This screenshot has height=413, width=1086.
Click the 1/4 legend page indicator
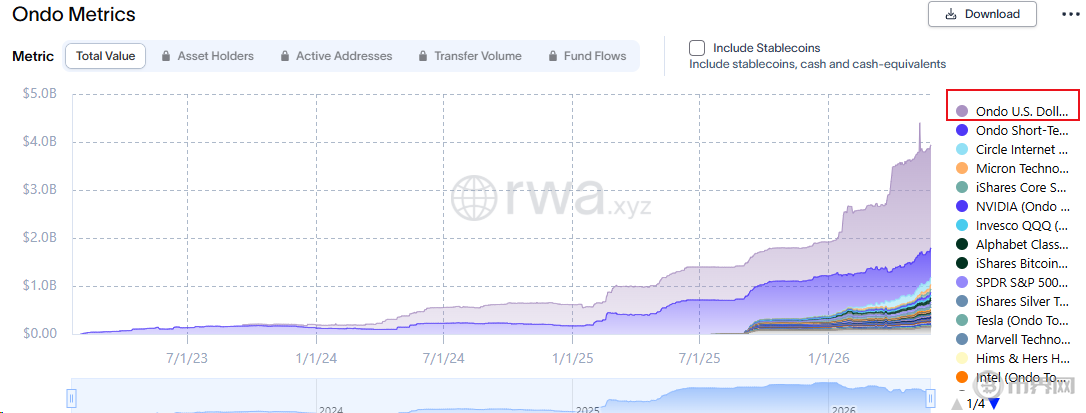click(x=975, y=403)
